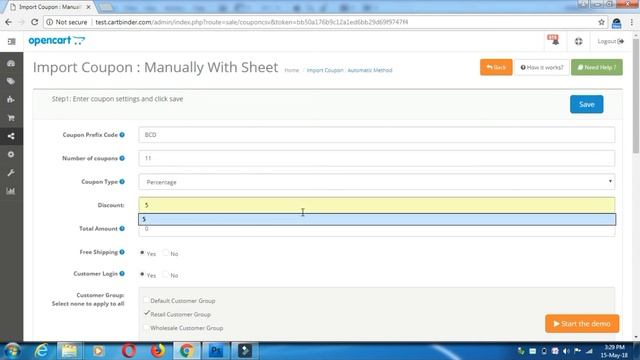Show help tooltip for Coupon Prefix Code

click(x=122, y=135)
